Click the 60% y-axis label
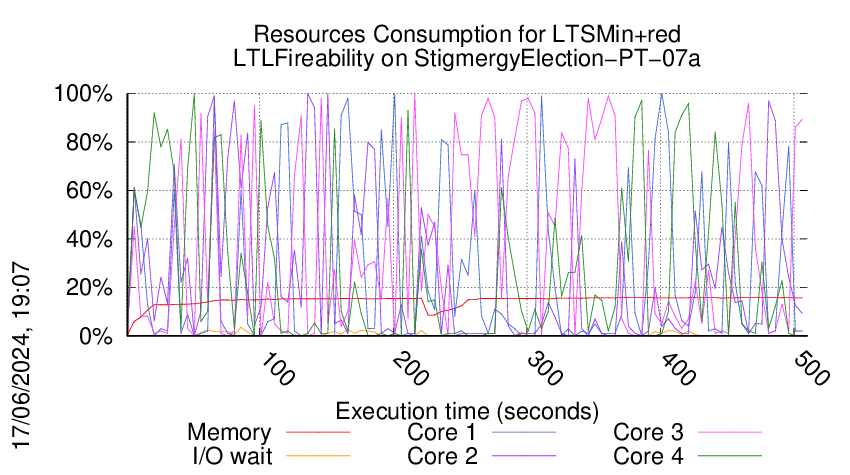This screenshot has width=850, height=475. (90, 191)
